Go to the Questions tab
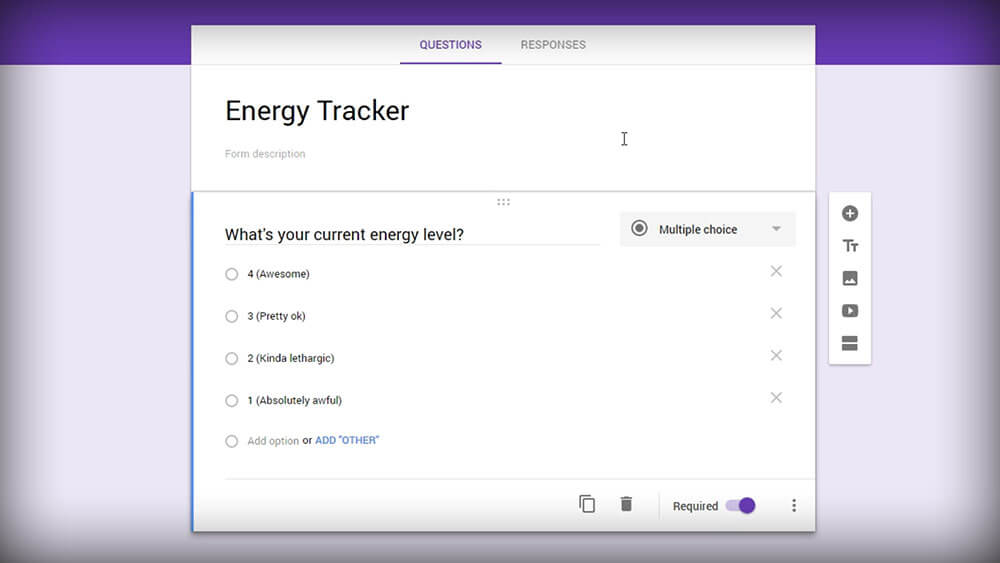 click(450, 45)
